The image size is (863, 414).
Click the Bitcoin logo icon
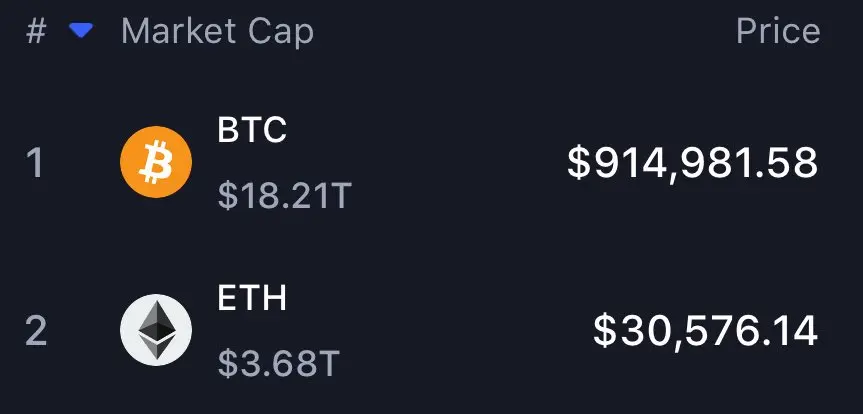(156, 161)
